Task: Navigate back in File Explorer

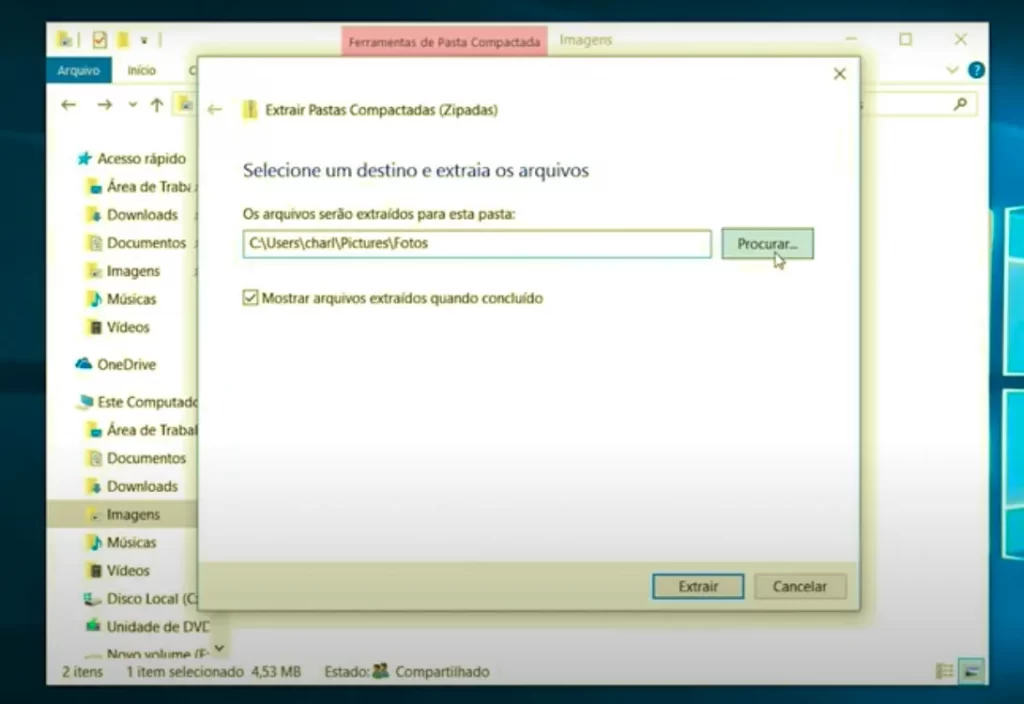Action: coord(69,104)
